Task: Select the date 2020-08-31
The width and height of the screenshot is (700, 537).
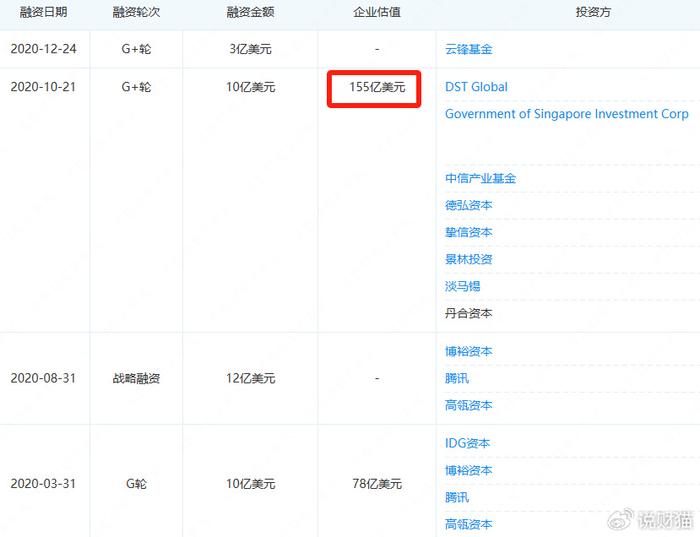Action: tap(44, 378)
